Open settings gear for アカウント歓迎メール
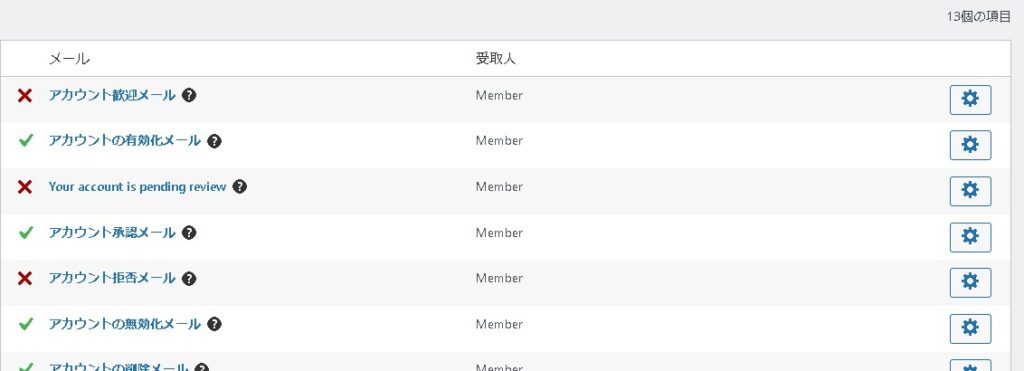The image size is (1024, 371). [970, 99]
